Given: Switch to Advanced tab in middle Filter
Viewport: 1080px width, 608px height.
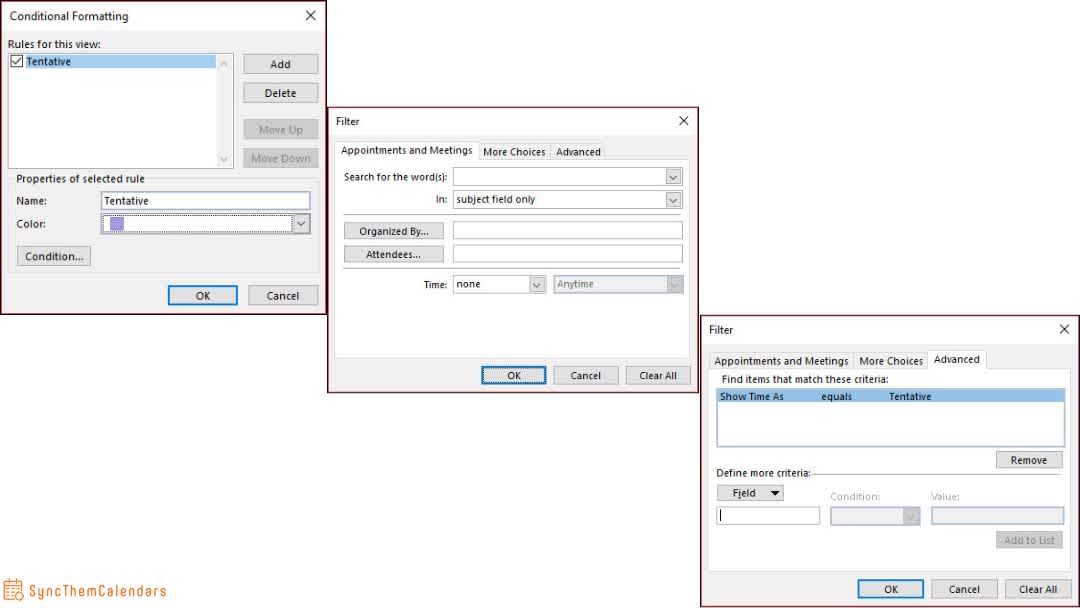Looking at the screenshot, I should 578,151.
